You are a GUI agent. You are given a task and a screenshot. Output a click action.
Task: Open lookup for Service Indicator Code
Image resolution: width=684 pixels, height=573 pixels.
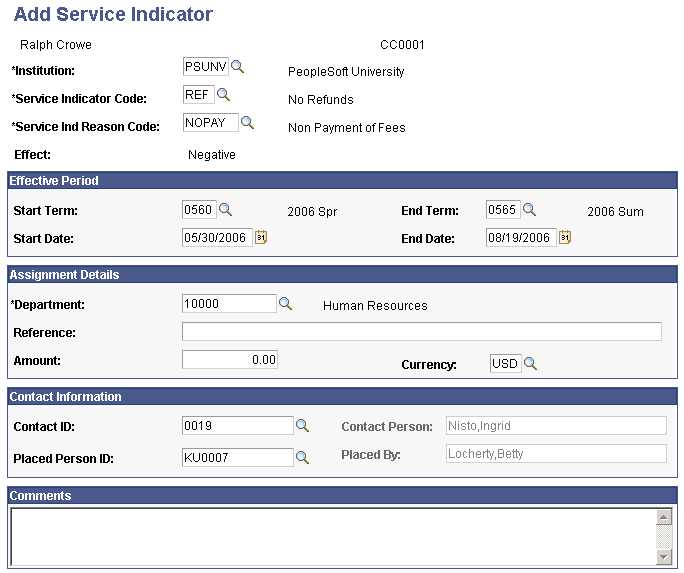click(223, 95)
